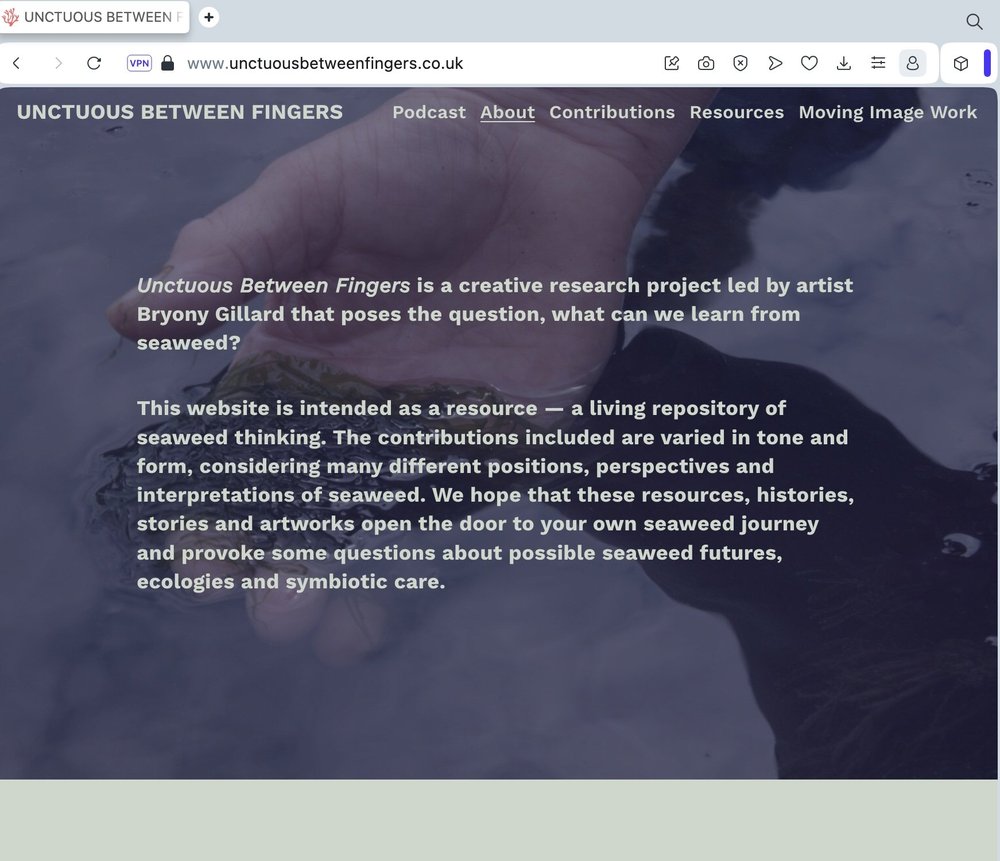
Task: Click the shield icon with an X
Action: pyautogui.click(x=740, y=63)
